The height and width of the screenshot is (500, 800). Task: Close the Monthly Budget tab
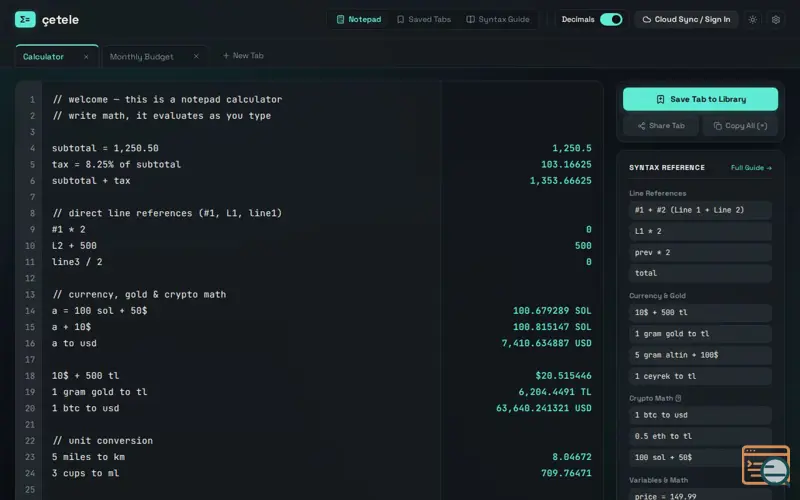196,56
